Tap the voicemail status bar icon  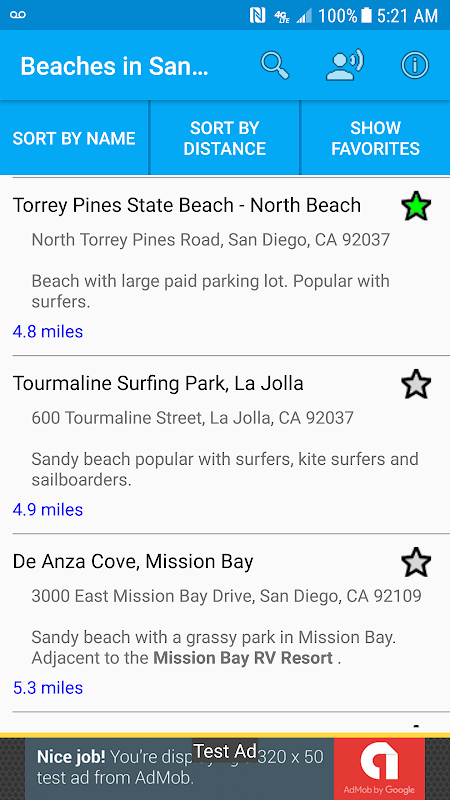point(17,15)
